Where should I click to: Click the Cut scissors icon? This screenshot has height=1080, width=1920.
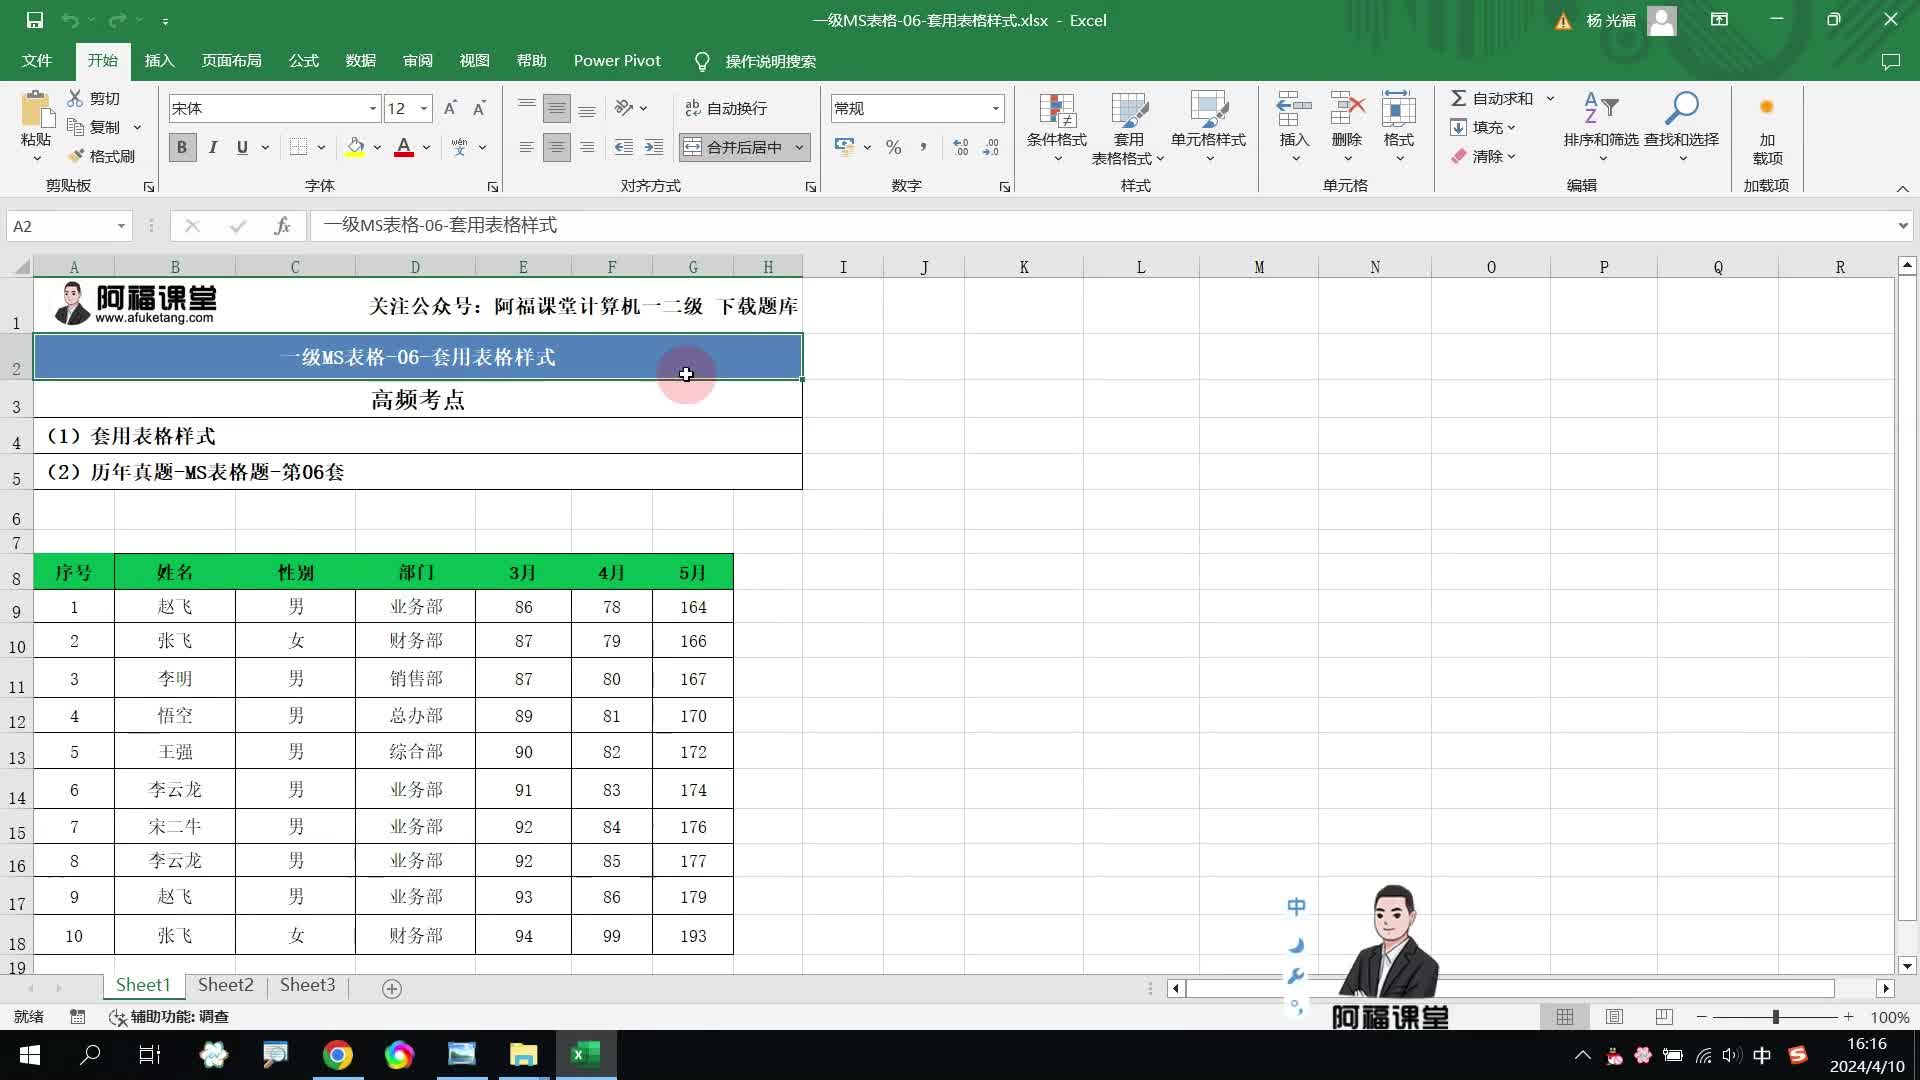(76, 98)
